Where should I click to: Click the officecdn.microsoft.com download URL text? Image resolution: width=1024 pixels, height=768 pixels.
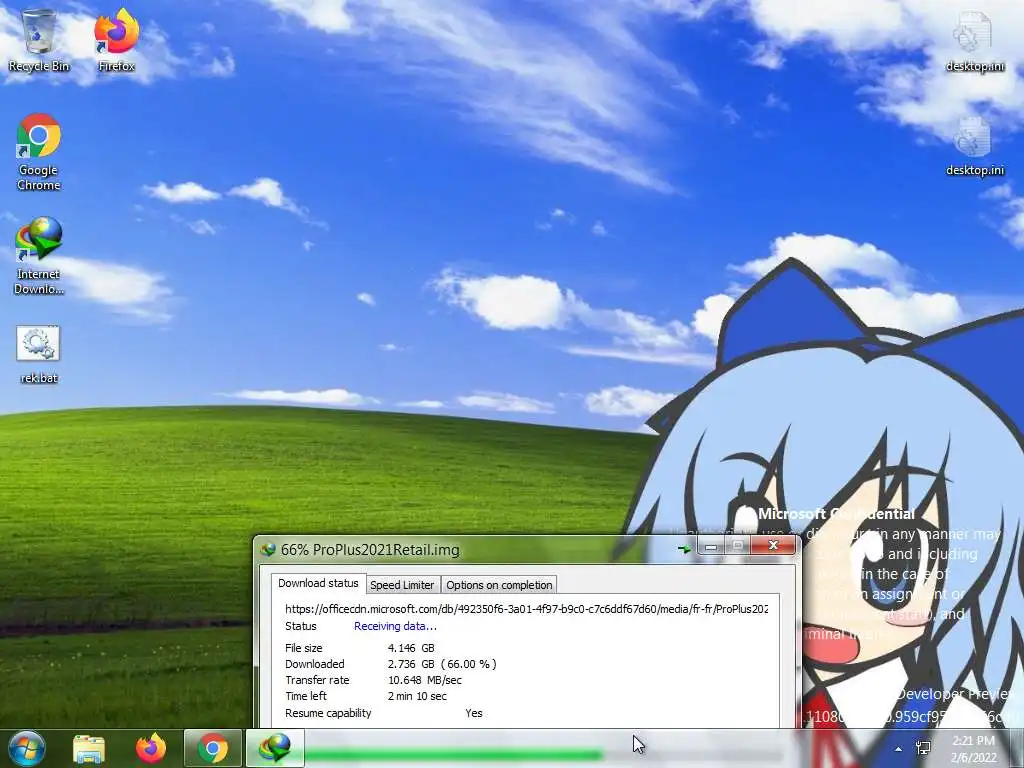coord(526,609)
